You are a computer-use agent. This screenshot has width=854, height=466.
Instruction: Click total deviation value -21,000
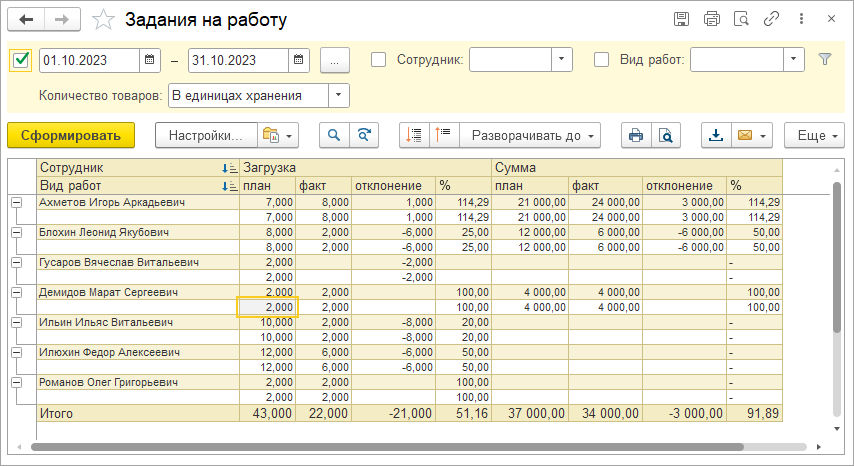(393, 413)
